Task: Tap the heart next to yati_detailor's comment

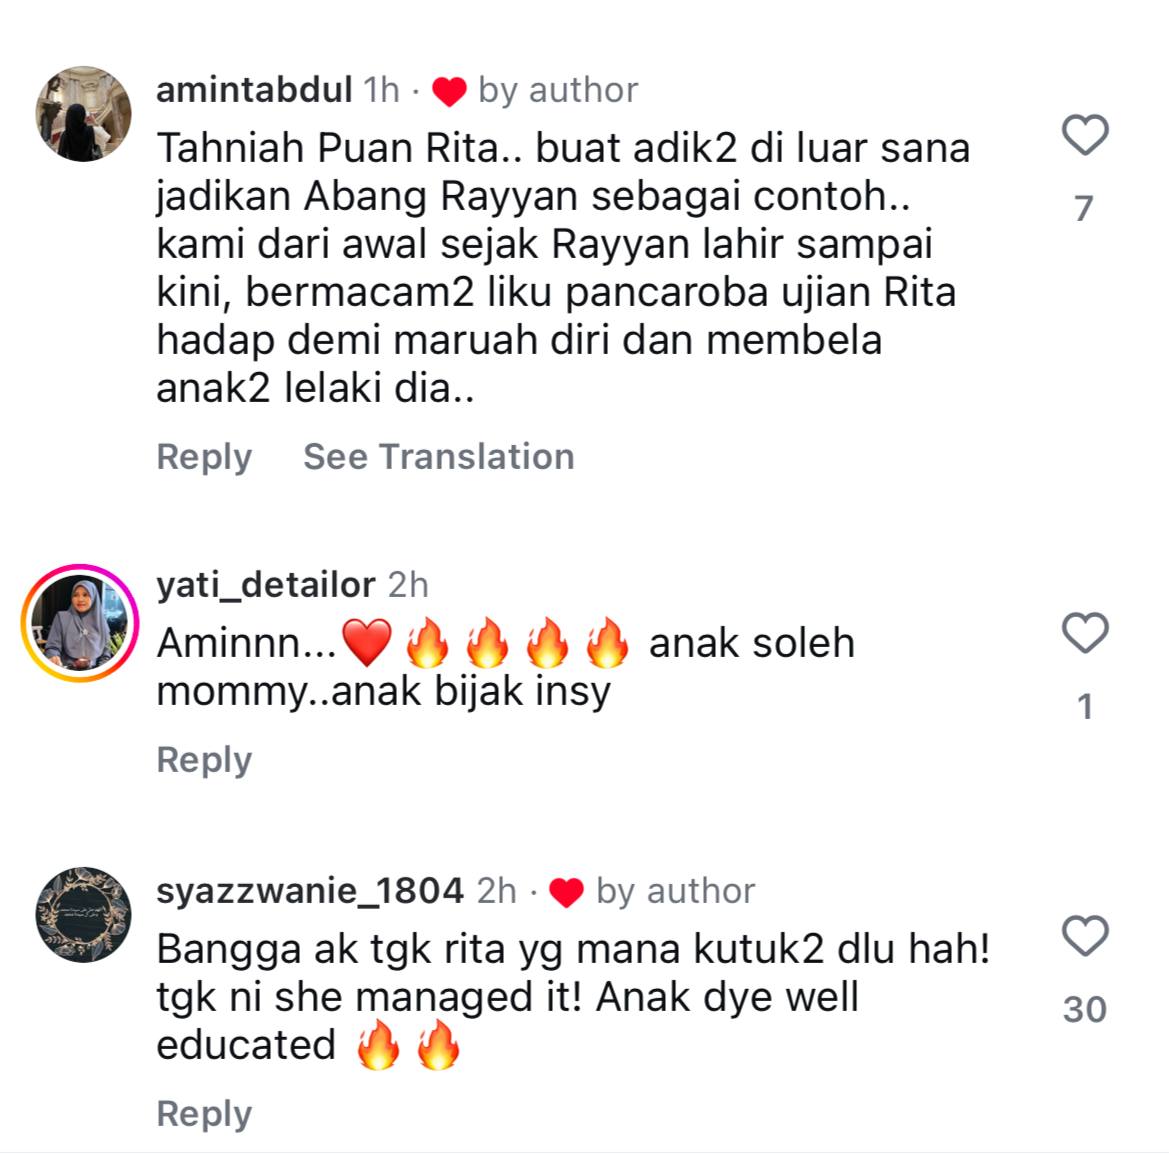Action: (x=1085, y=633)
